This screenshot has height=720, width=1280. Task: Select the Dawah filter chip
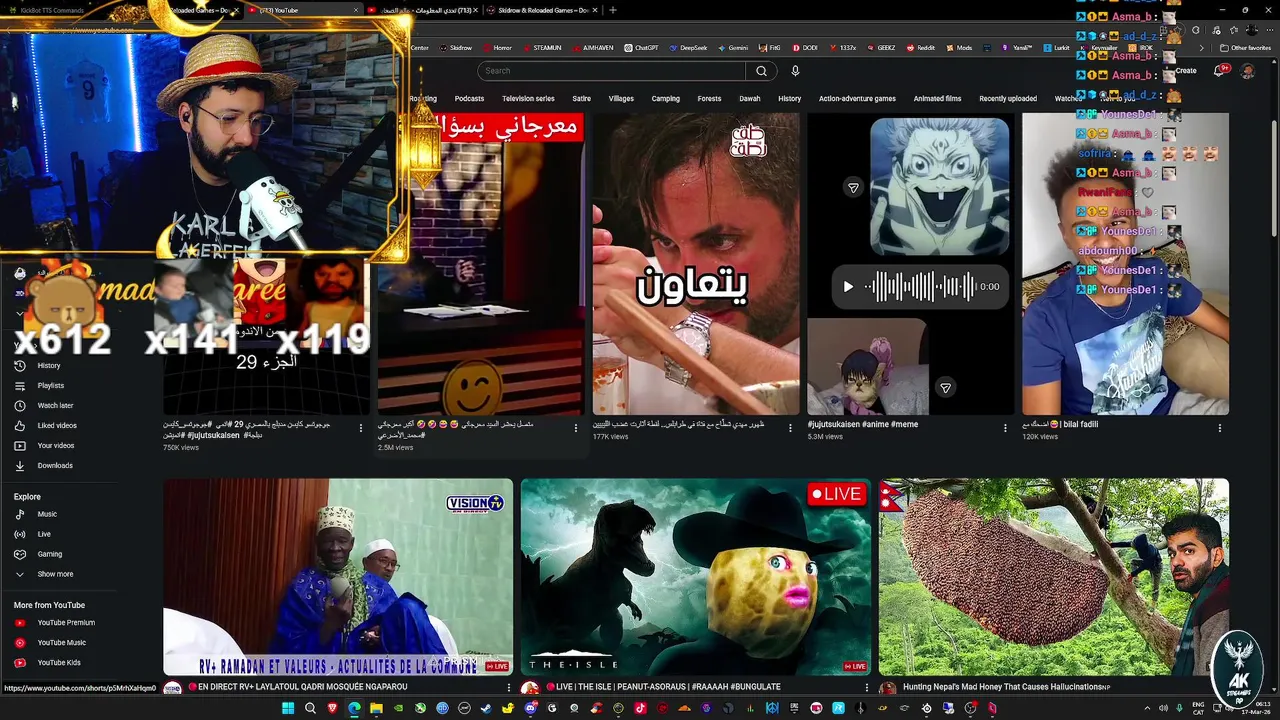(x=750, y=99)
